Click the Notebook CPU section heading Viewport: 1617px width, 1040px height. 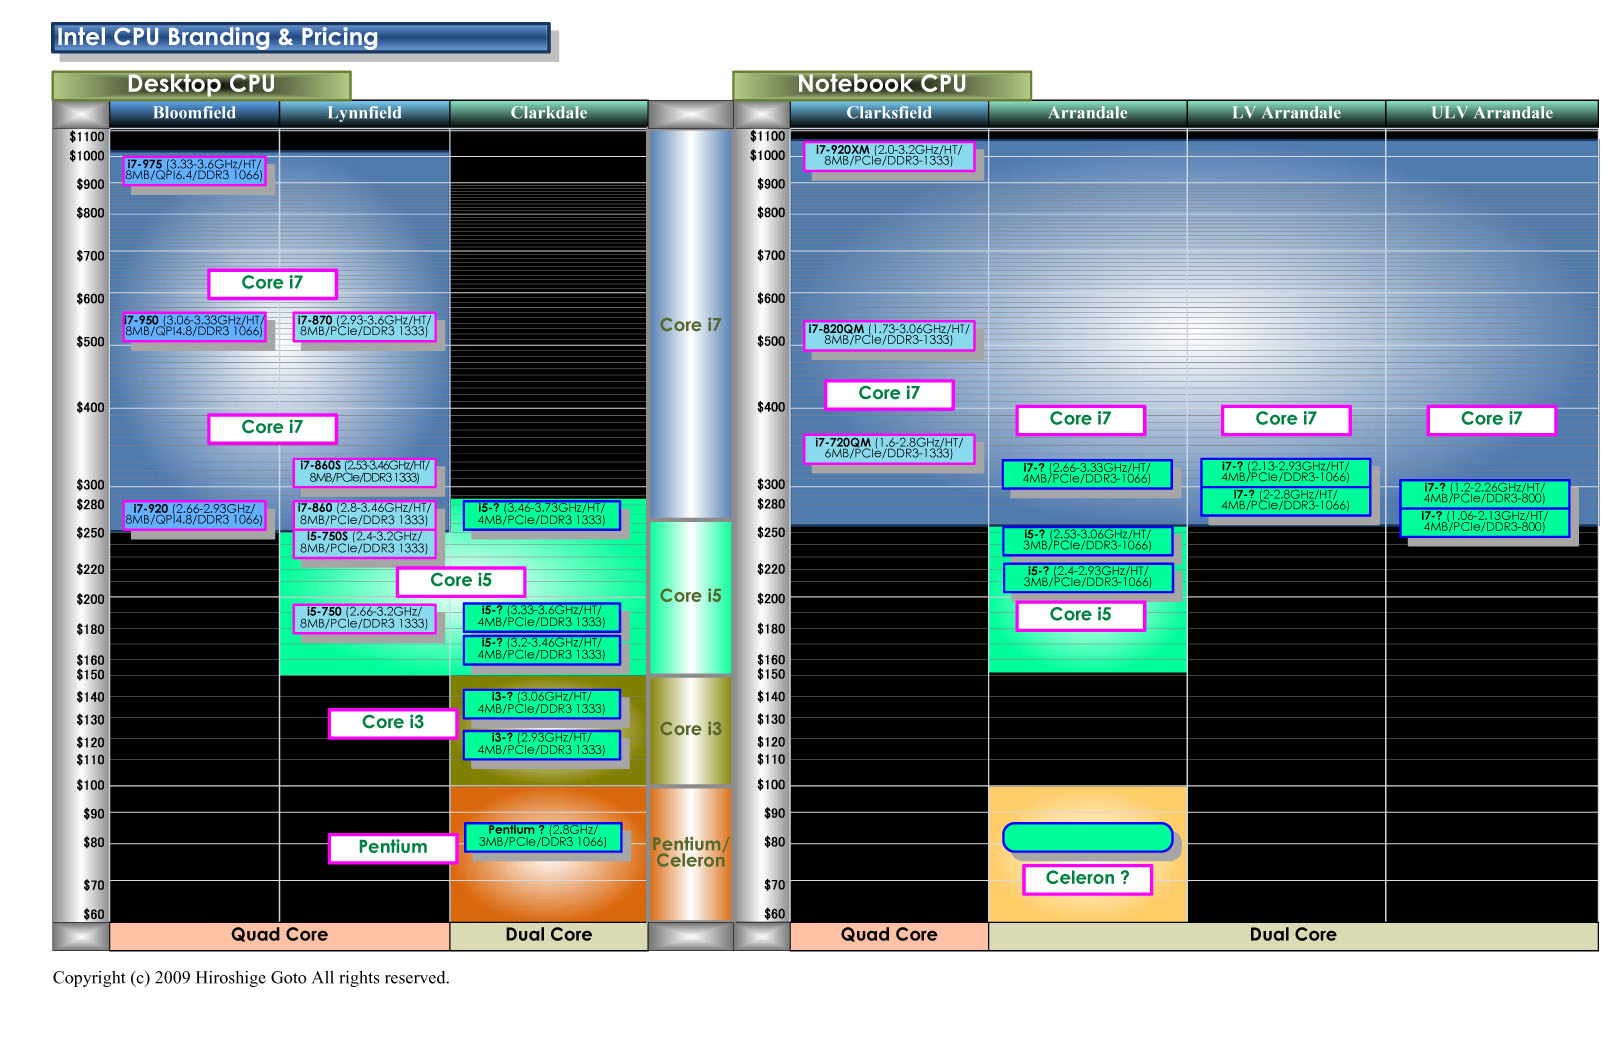[x=881, y=85]
